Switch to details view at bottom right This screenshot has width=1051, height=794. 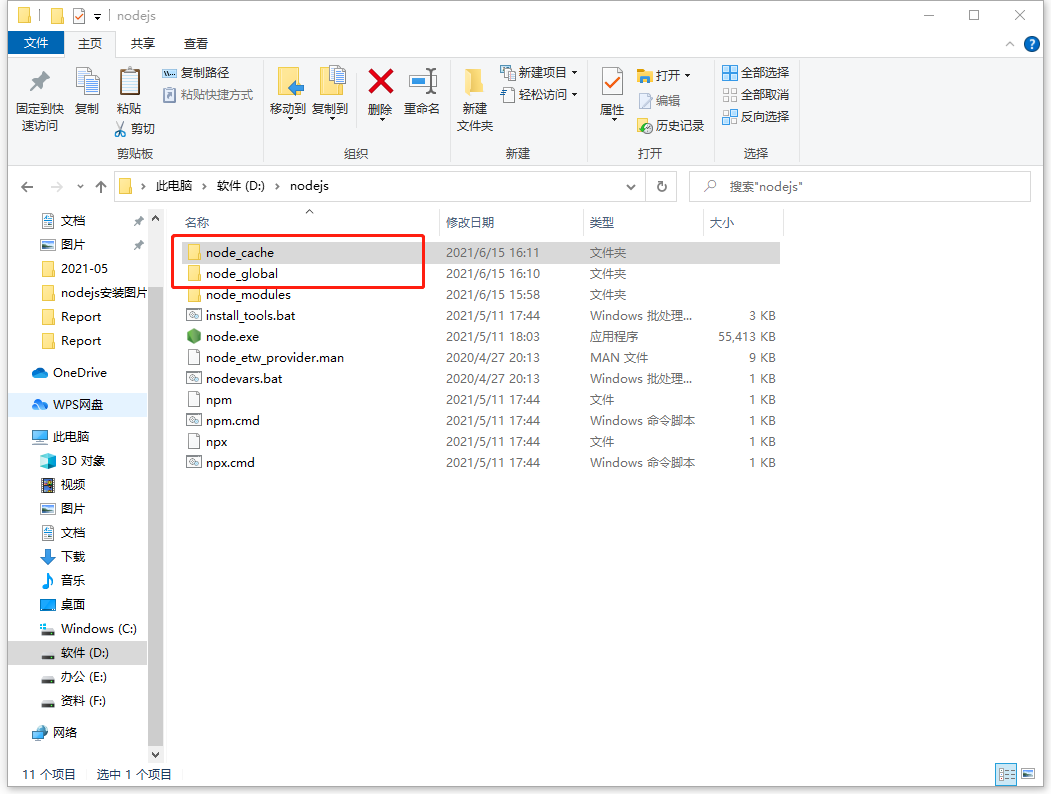click(1006, 774)
